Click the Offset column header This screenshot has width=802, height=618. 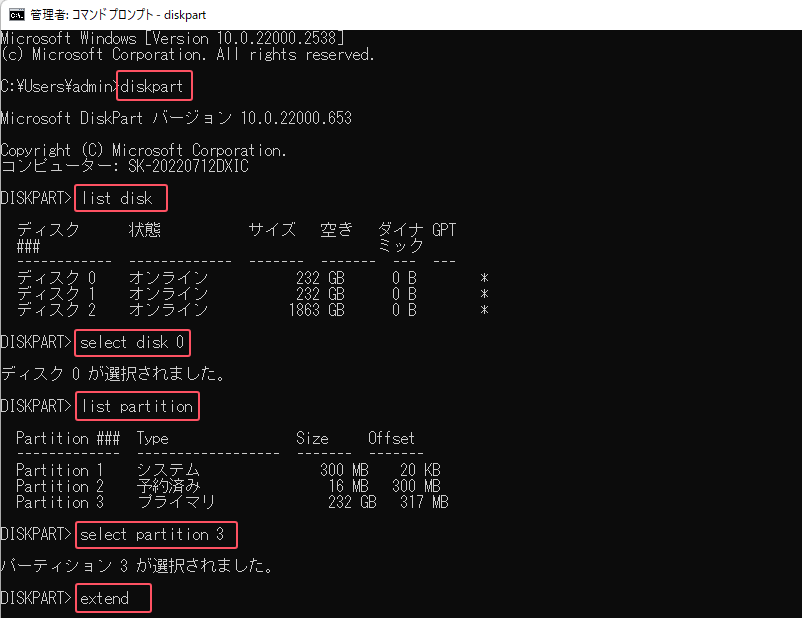tap(391, 438)
